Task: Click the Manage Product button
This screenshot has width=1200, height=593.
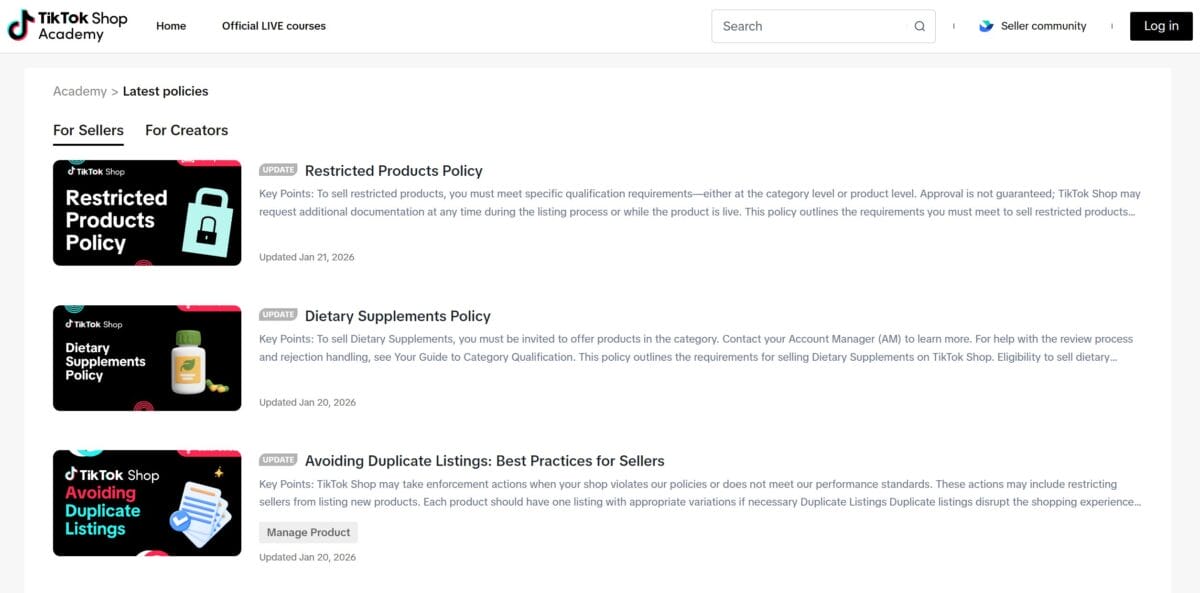Action: pyautogui.click(x=308, y=532)
